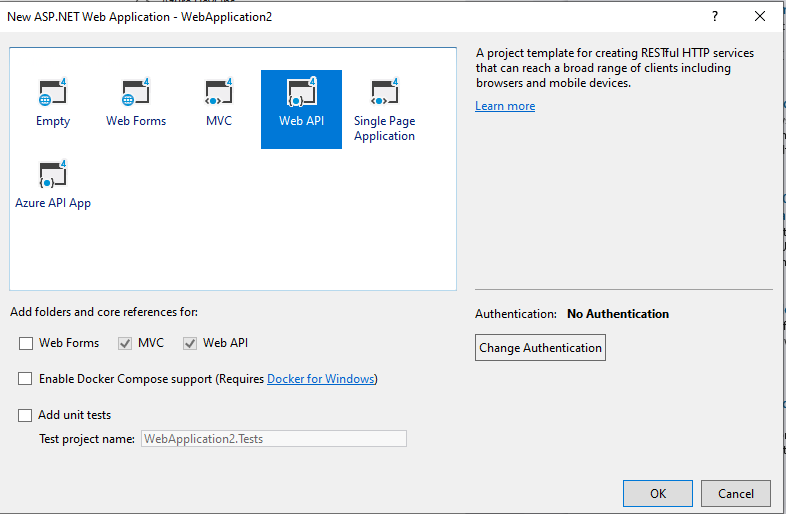Close the New ASP.NET Web Application dialog
This screenshot has height=514, width=786.
[760, 17]
